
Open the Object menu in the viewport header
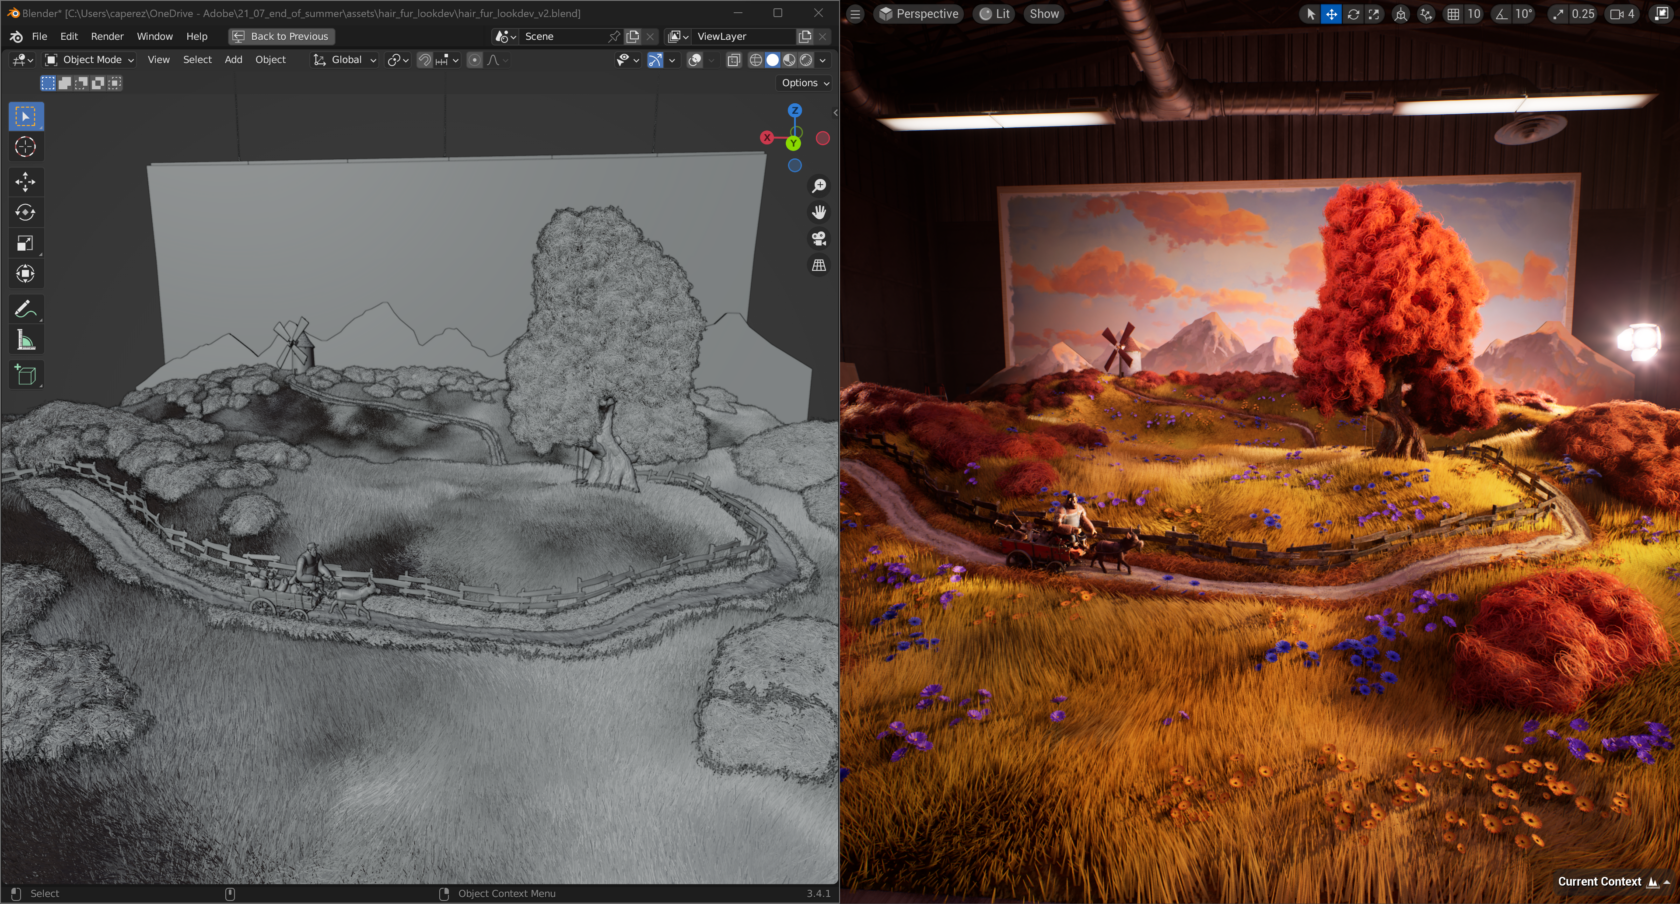click(270, 59)
